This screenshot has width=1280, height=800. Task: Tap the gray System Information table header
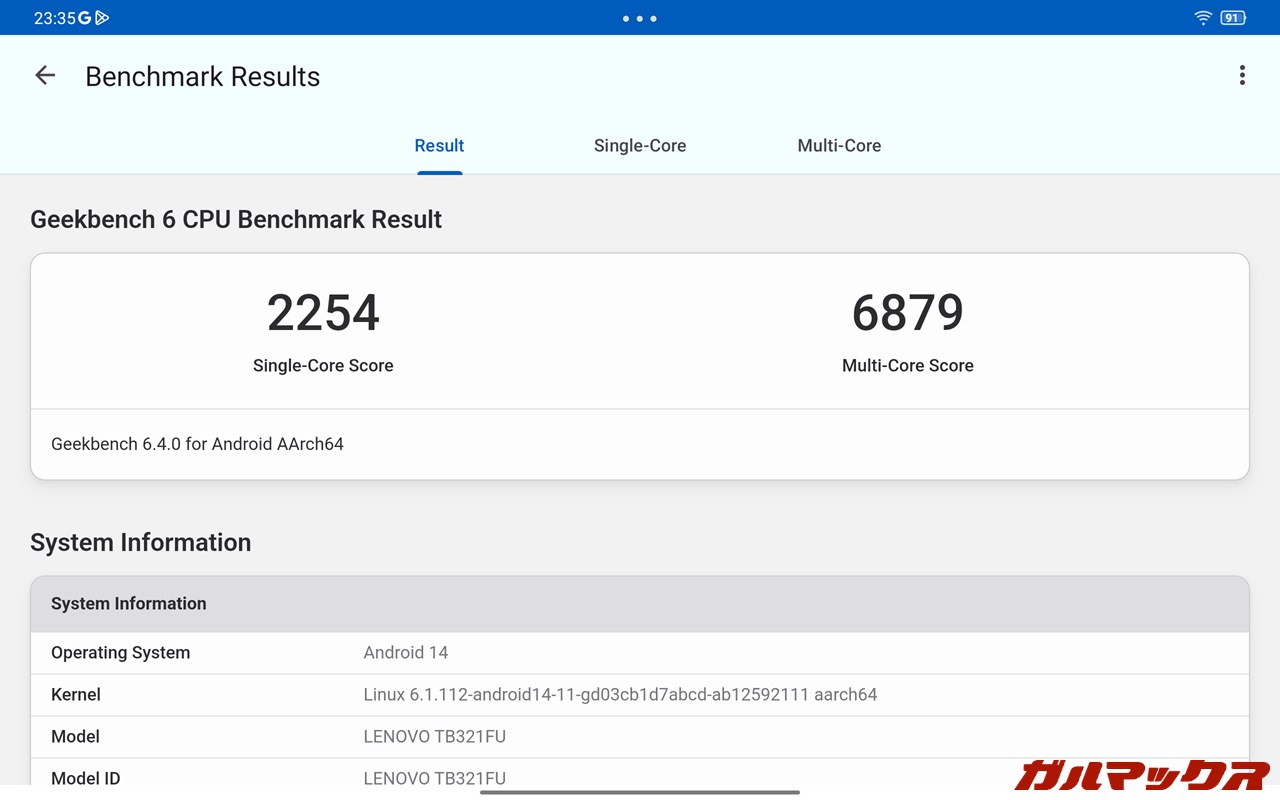coord(640,604)
